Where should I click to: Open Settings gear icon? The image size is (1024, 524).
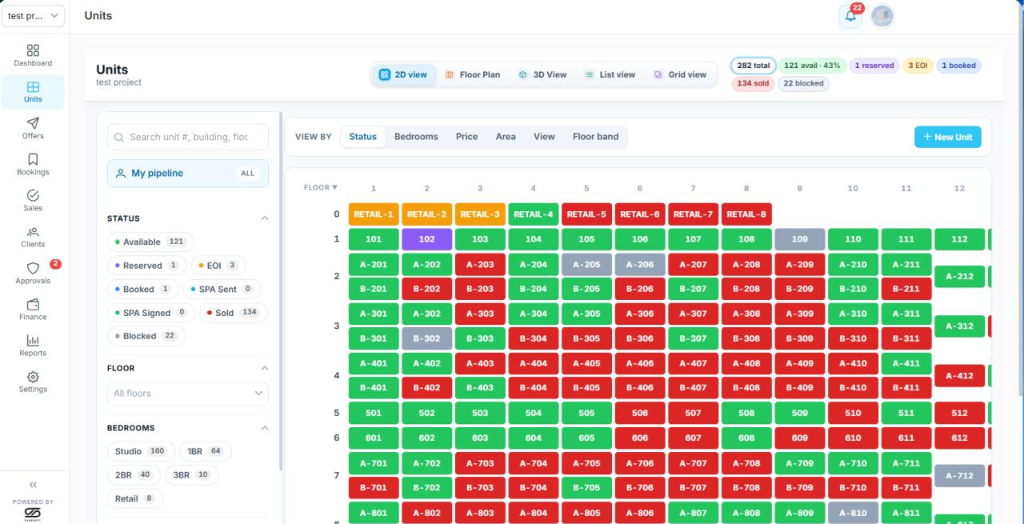coord(33,377)
